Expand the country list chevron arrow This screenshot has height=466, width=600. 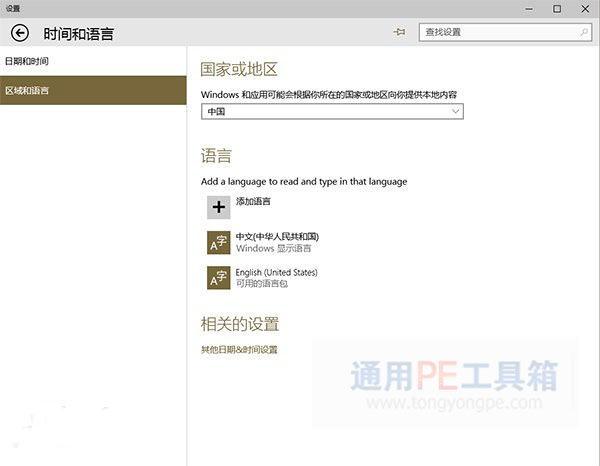coord(455,111)
